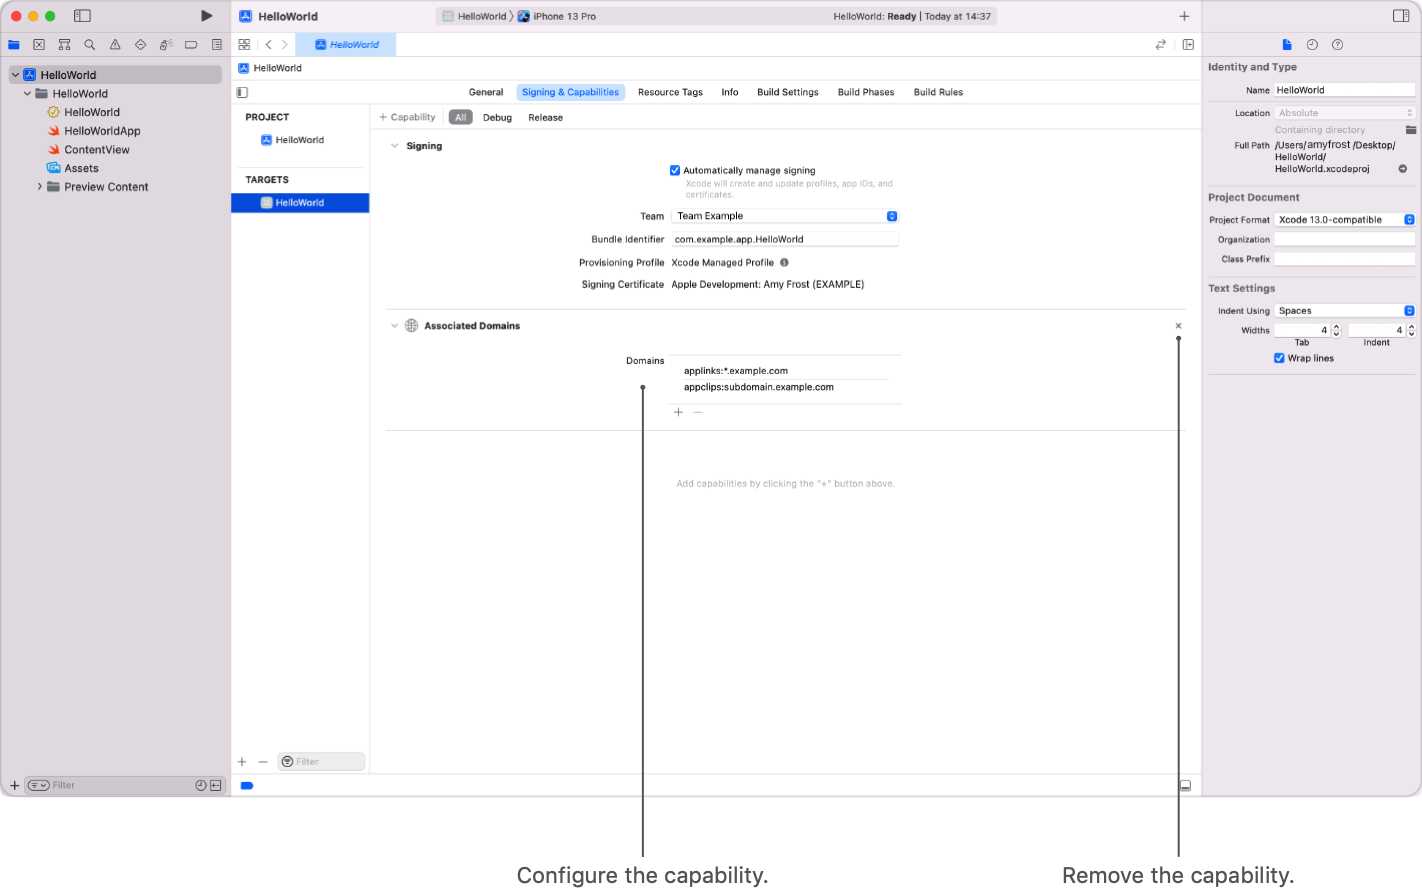Image resolution: width=1422 pixels, height=893 pixels.
Task: Switch to the Build Phases tab
Action: pyautogui.click(x=866, y=92)
